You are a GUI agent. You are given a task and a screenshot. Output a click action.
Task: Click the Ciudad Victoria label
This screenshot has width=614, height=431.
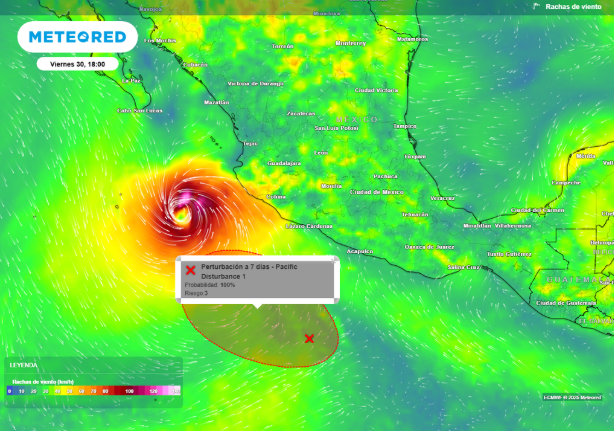pyautogui.click(x=376, y=90)
